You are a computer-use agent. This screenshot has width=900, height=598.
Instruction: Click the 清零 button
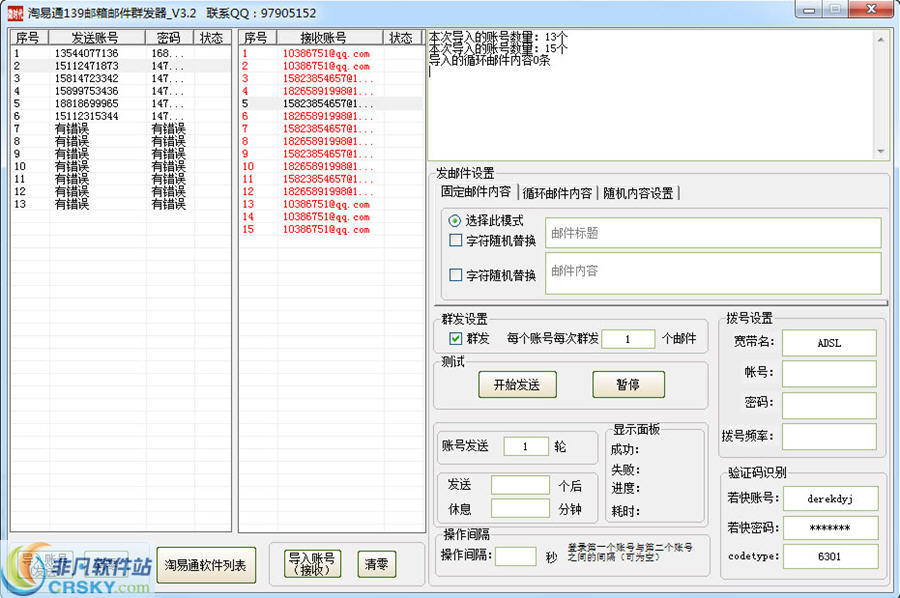(x=377, y=564)
